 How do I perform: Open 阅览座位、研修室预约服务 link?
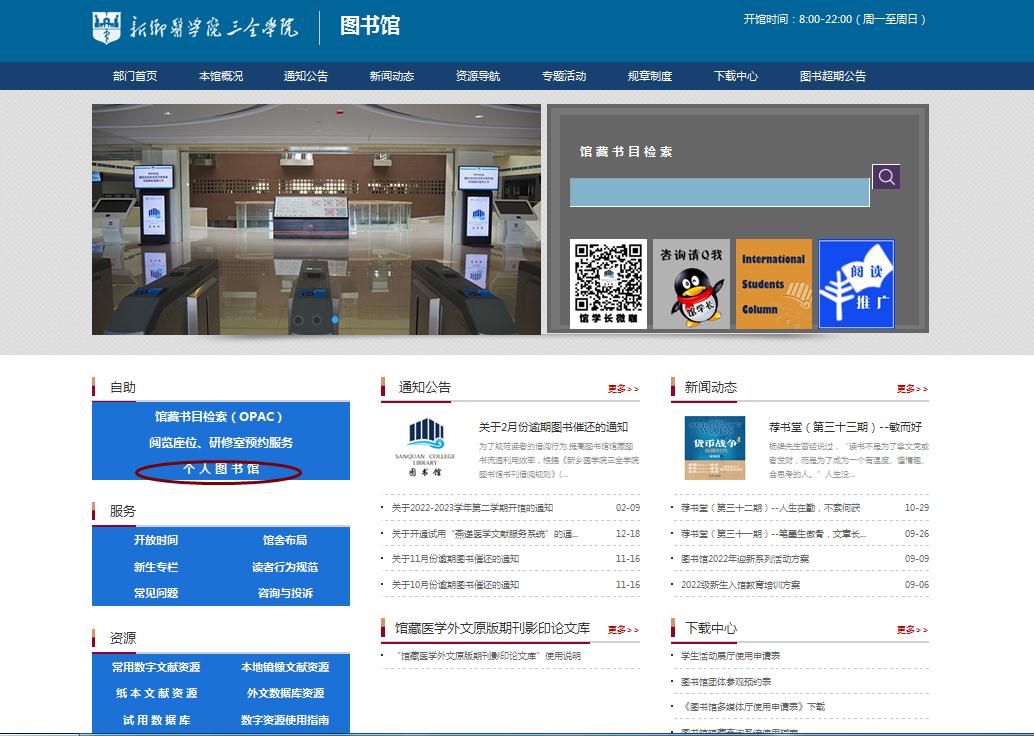tap(220, 442)
